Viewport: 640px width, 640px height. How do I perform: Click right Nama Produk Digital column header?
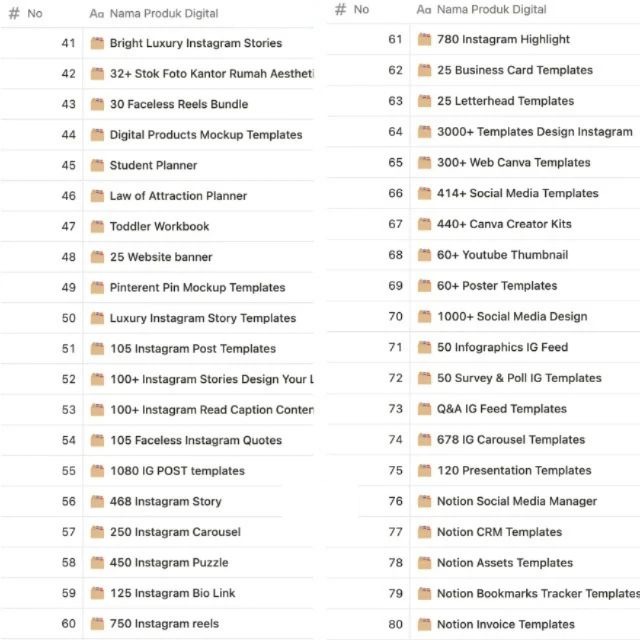click(x=491, y=9)
